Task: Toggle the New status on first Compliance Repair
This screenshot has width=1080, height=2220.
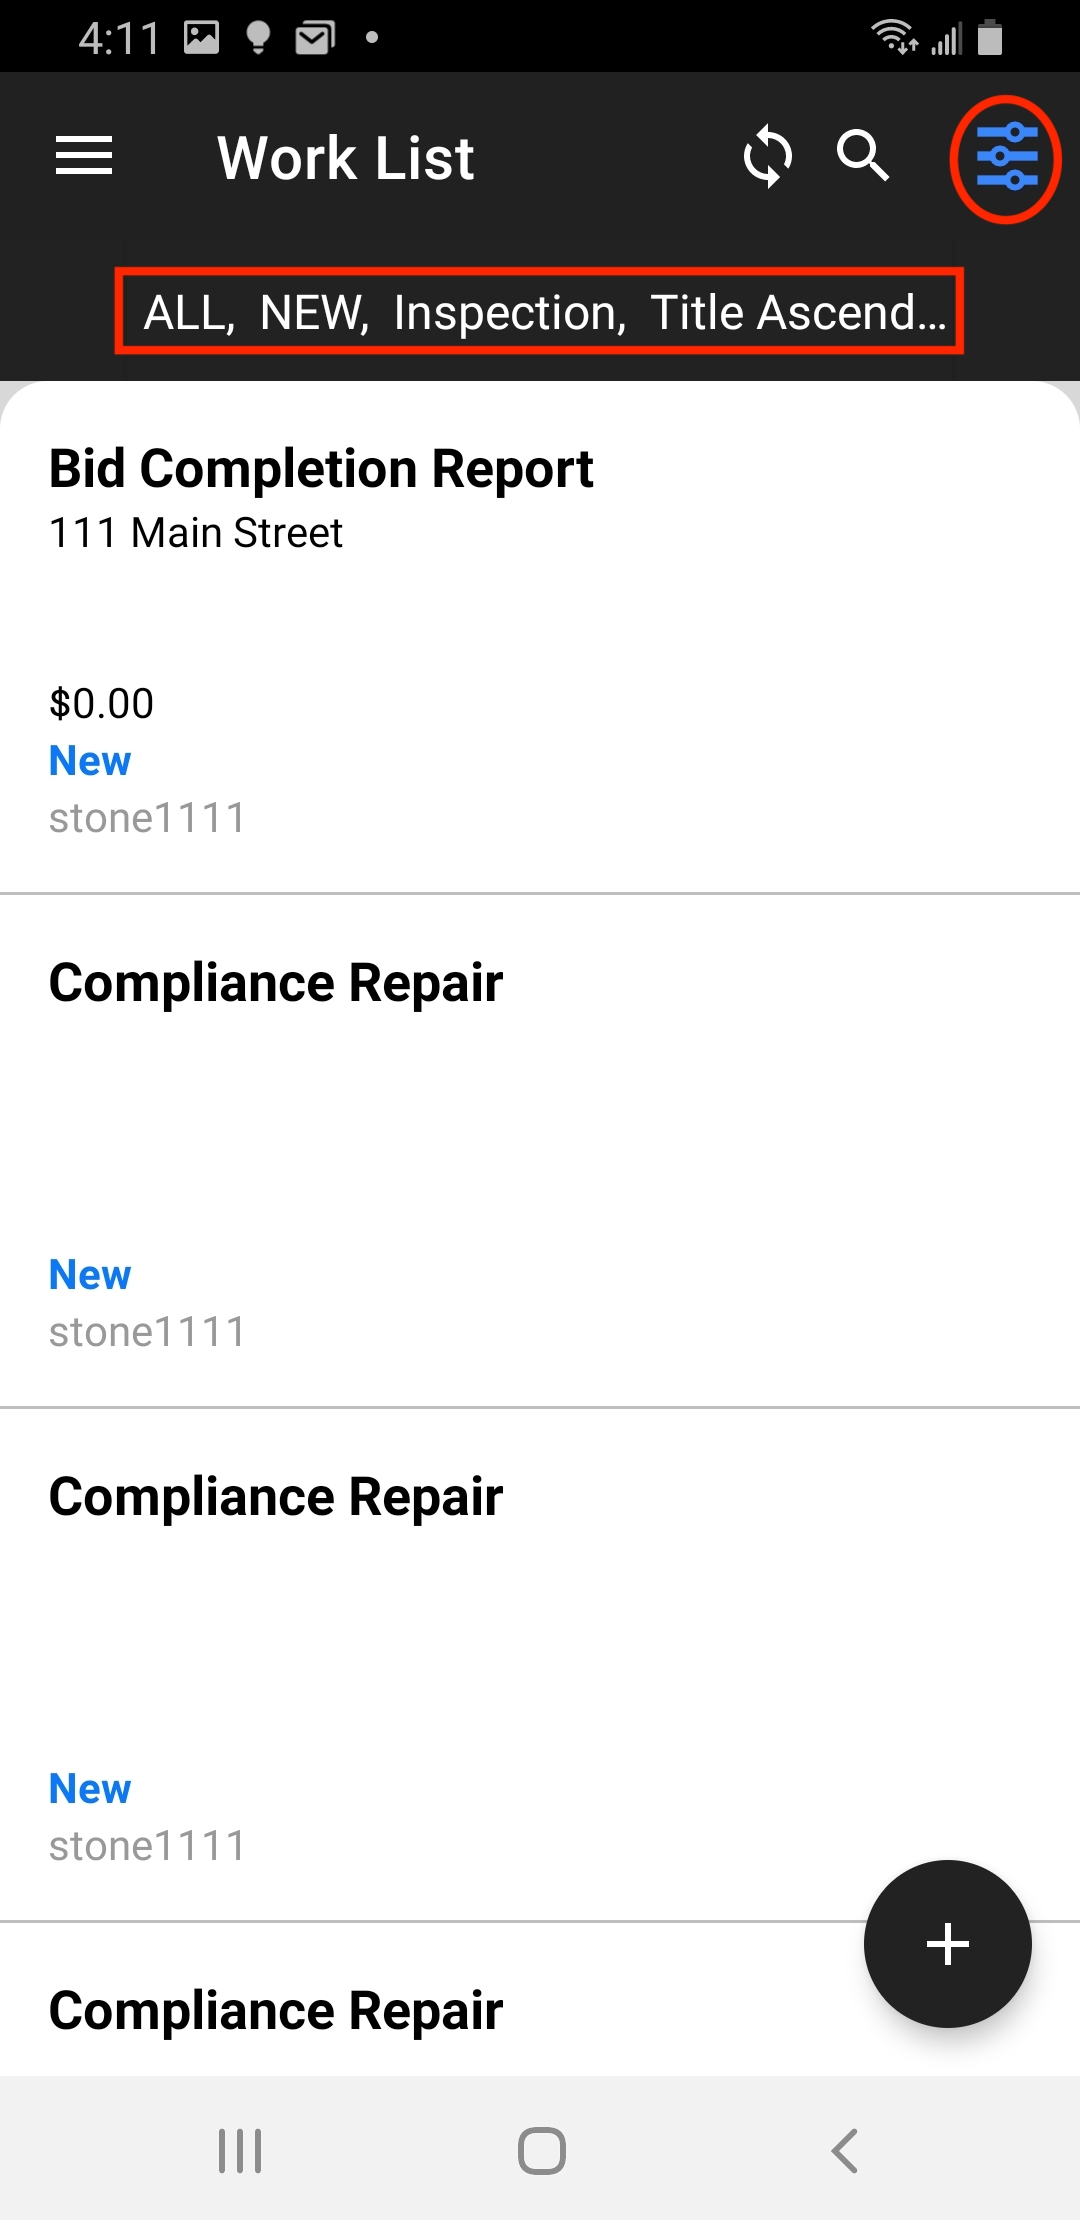Action: (x=89, y=1274)
